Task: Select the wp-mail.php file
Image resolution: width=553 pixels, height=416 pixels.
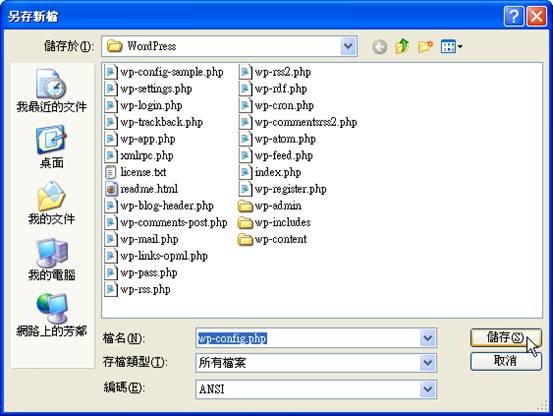Action: (x=141, y=239)
